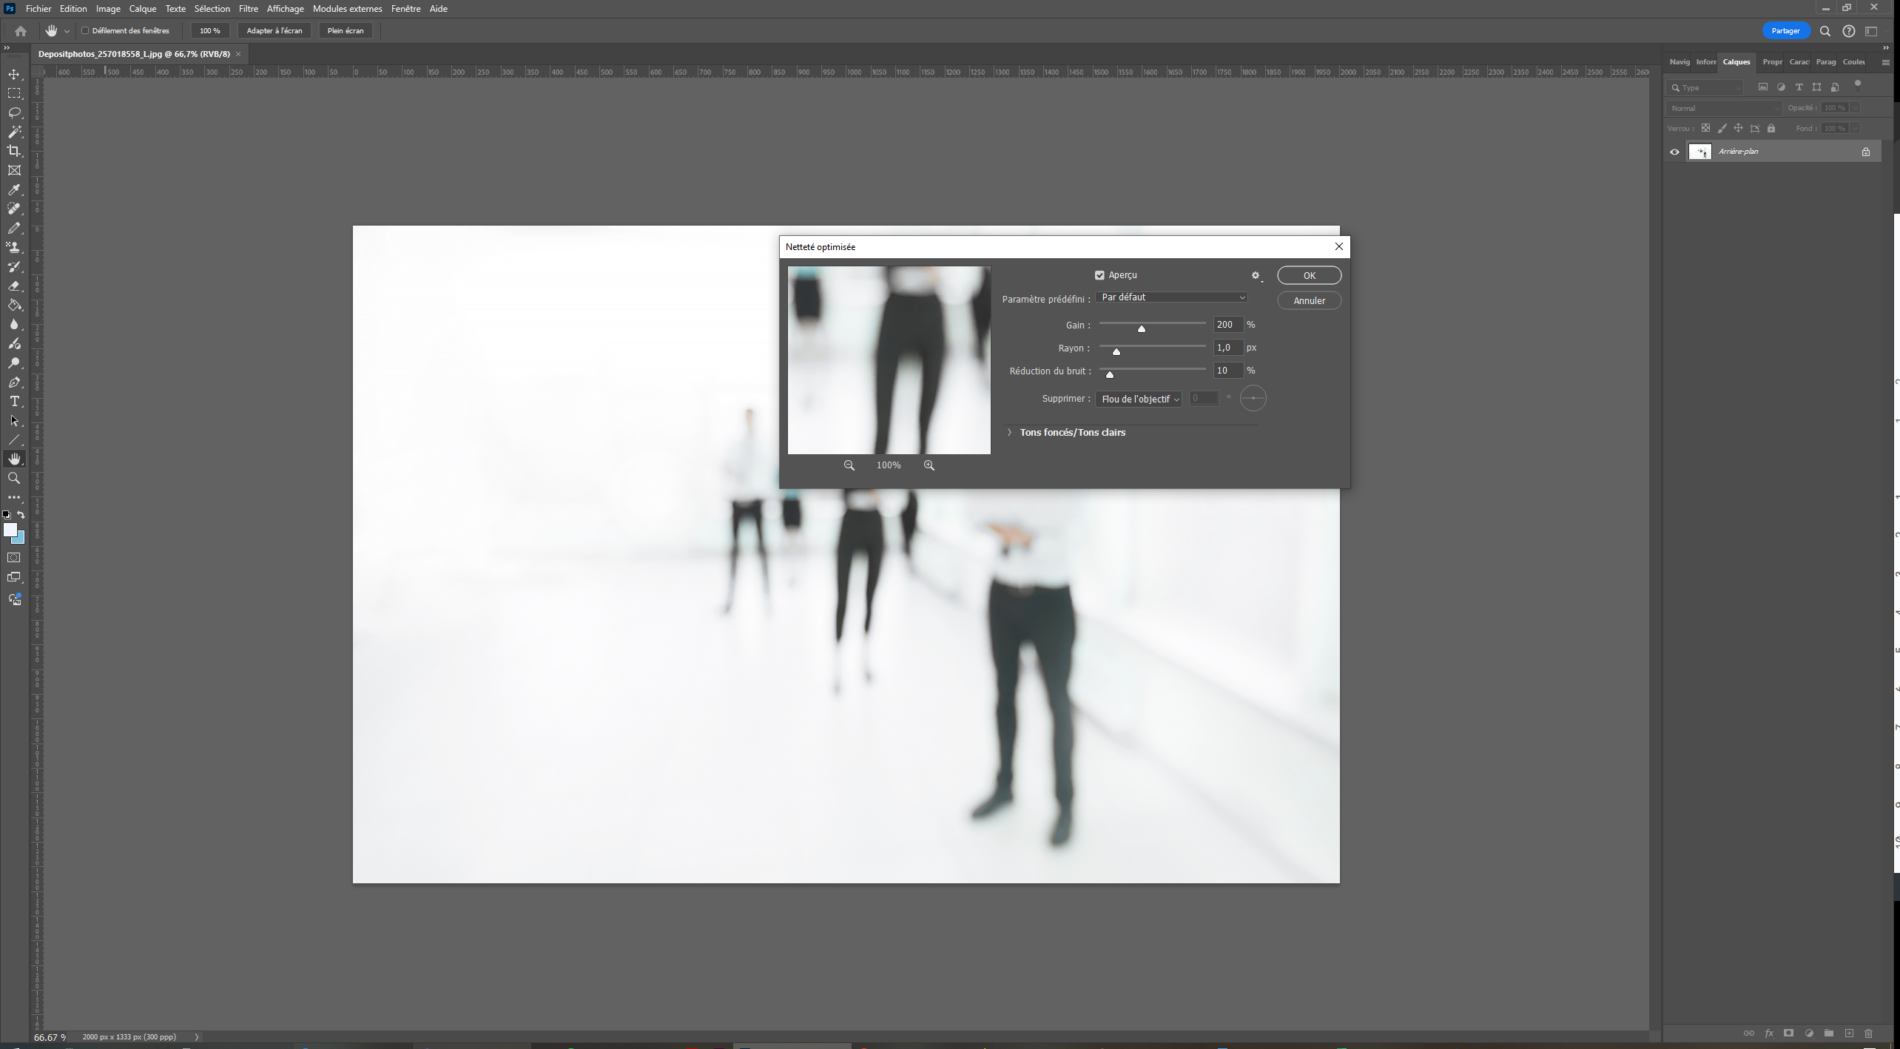Click the OK button

1309,276
